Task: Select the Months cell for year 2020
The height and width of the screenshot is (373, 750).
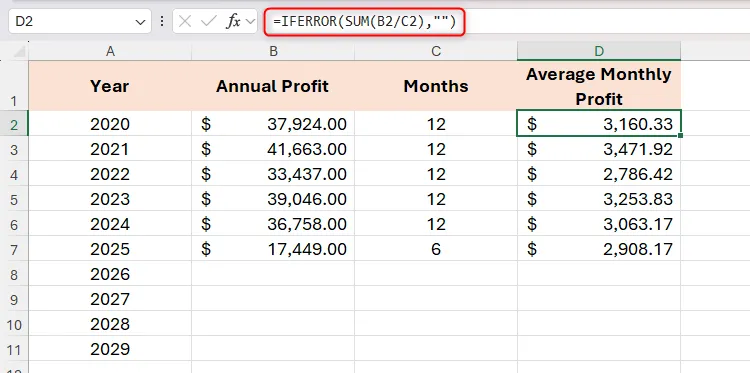Action: [x=436, y=123]
